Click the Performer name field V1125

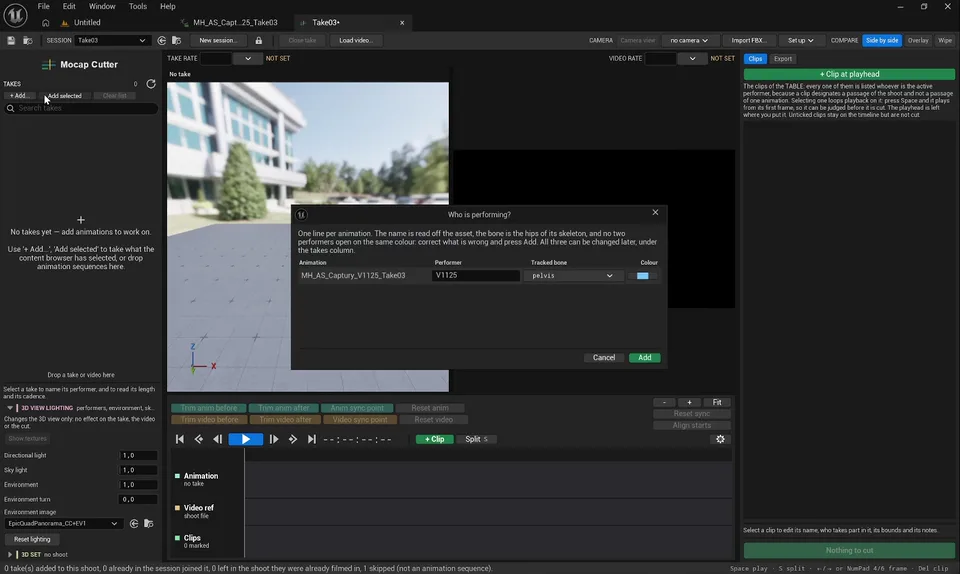[x=476, y=276]
